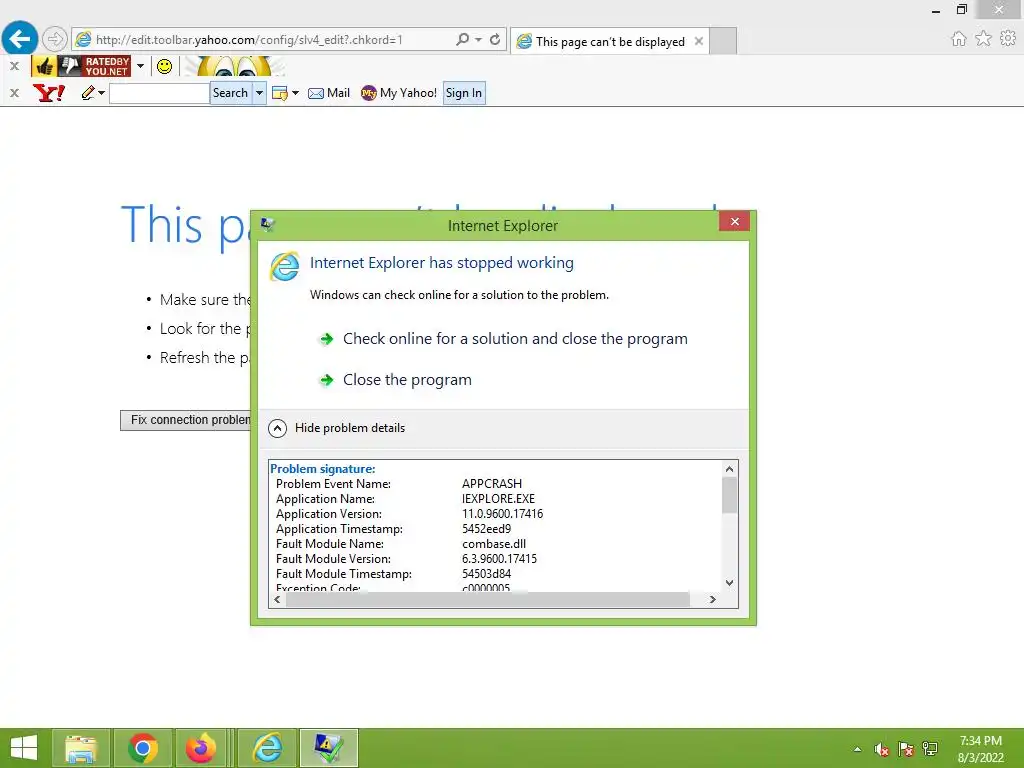
Task: Click the details pane scroll up arrow
Action: (x=729, y=469)
